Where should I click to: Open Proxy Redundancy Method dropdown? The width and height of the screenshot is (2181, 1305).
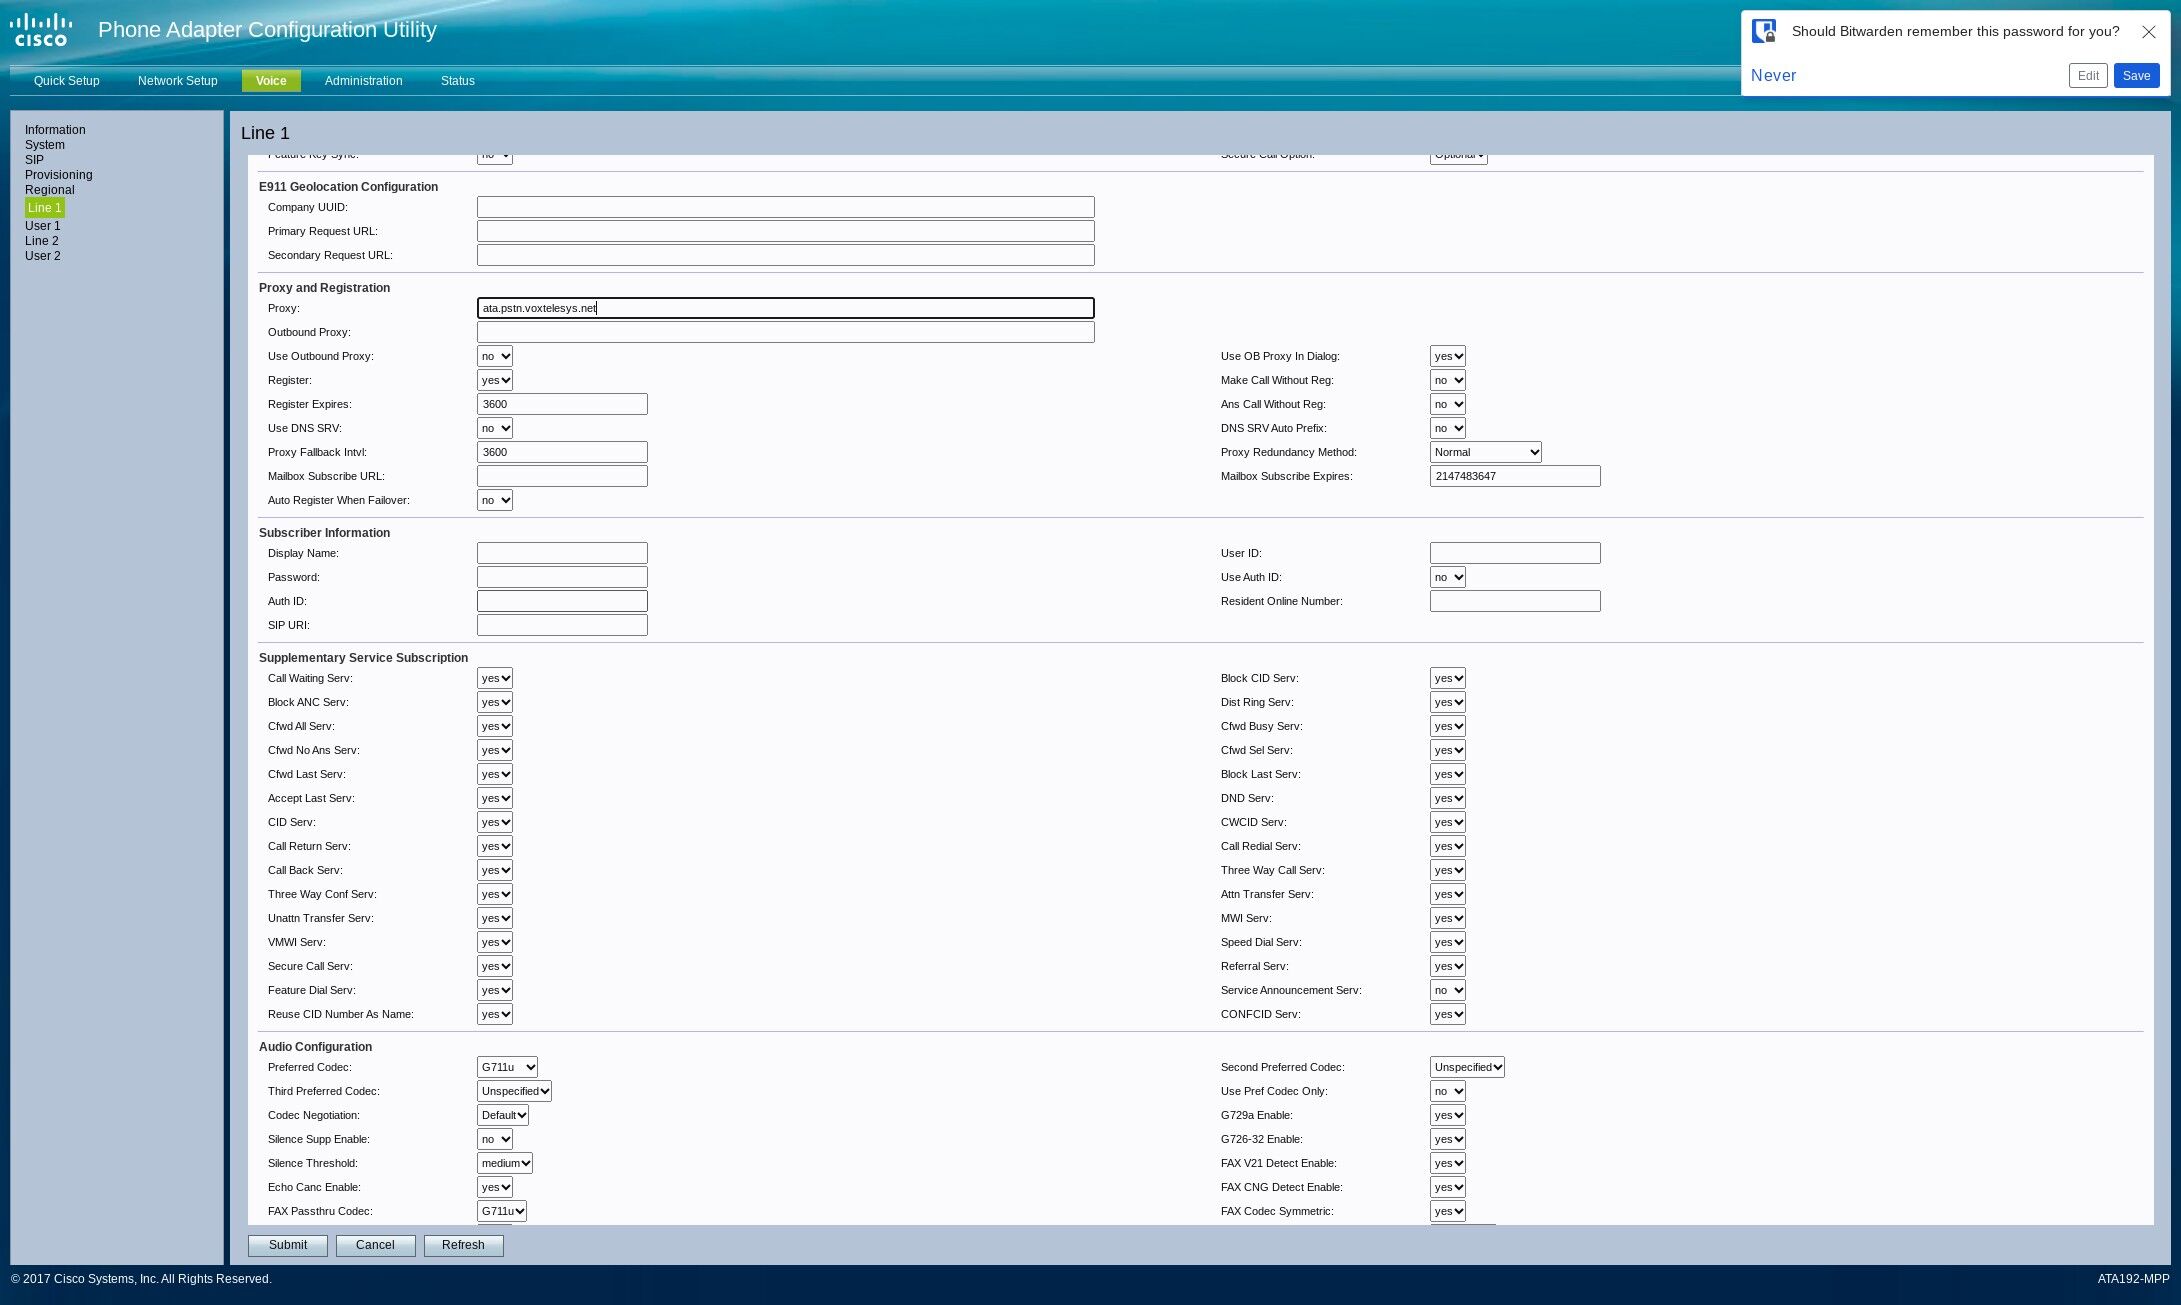1486,452
